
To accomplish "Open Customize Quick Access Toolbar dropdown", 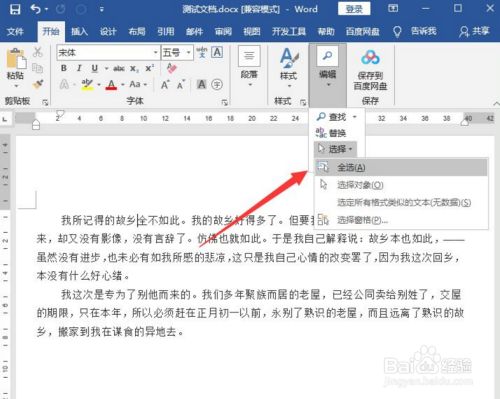I will [102, 9].
